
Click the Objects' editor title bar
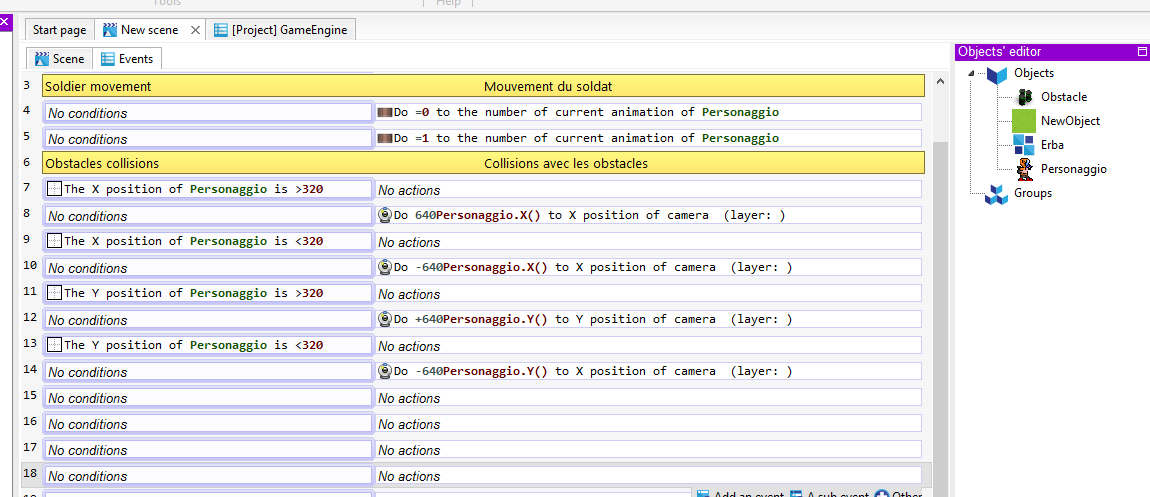pyautogui.click(x=1051, y=52)
